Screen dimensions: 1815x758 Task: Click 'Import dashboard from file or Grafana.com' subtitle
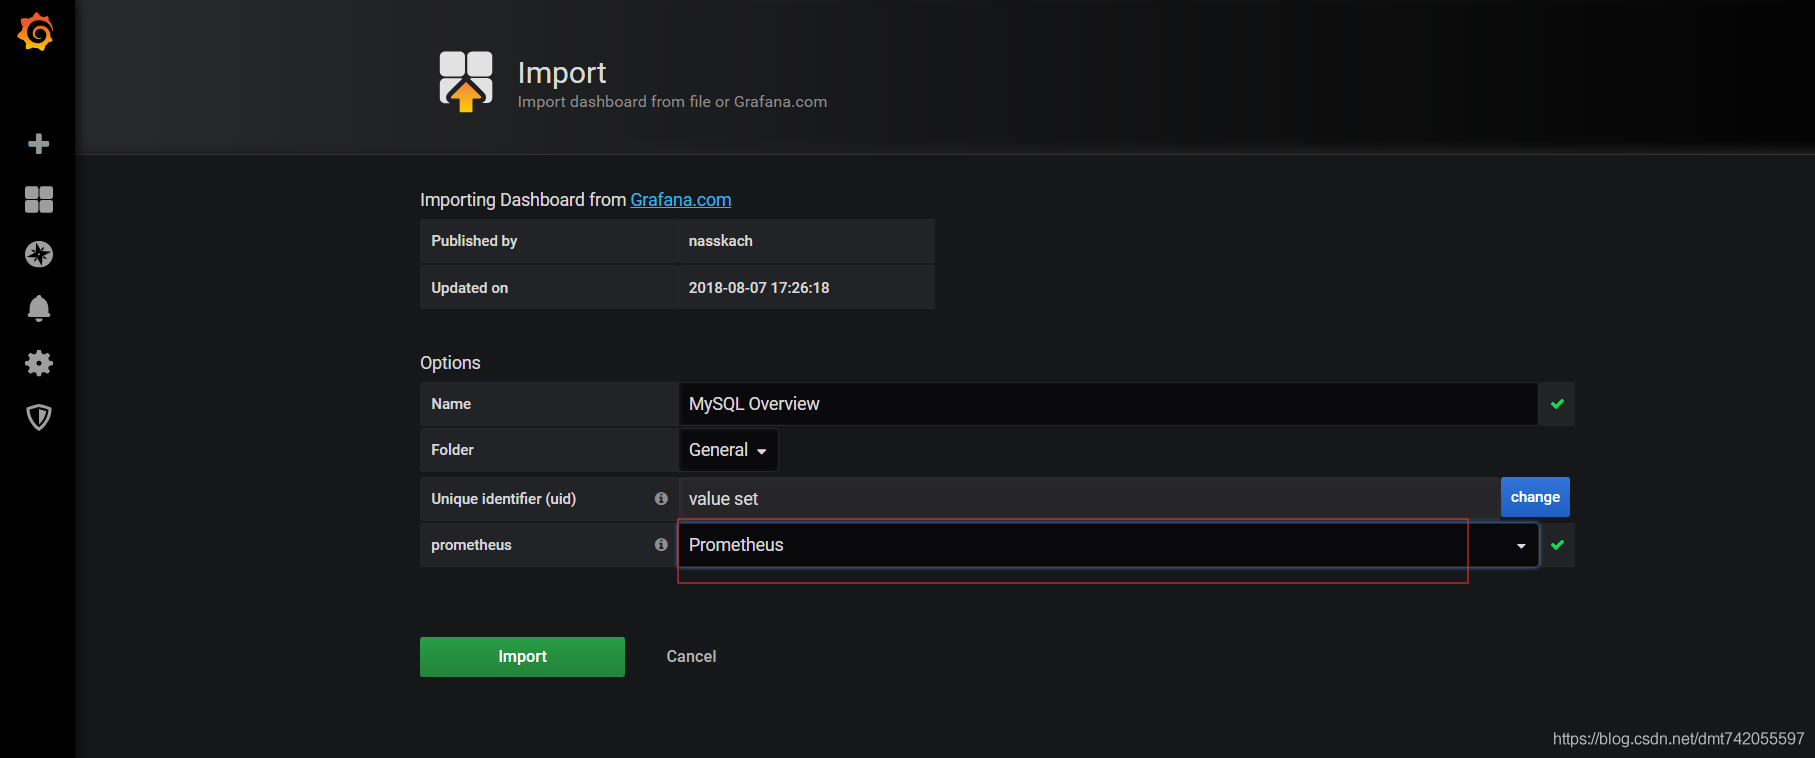click(x=672, y=102)
